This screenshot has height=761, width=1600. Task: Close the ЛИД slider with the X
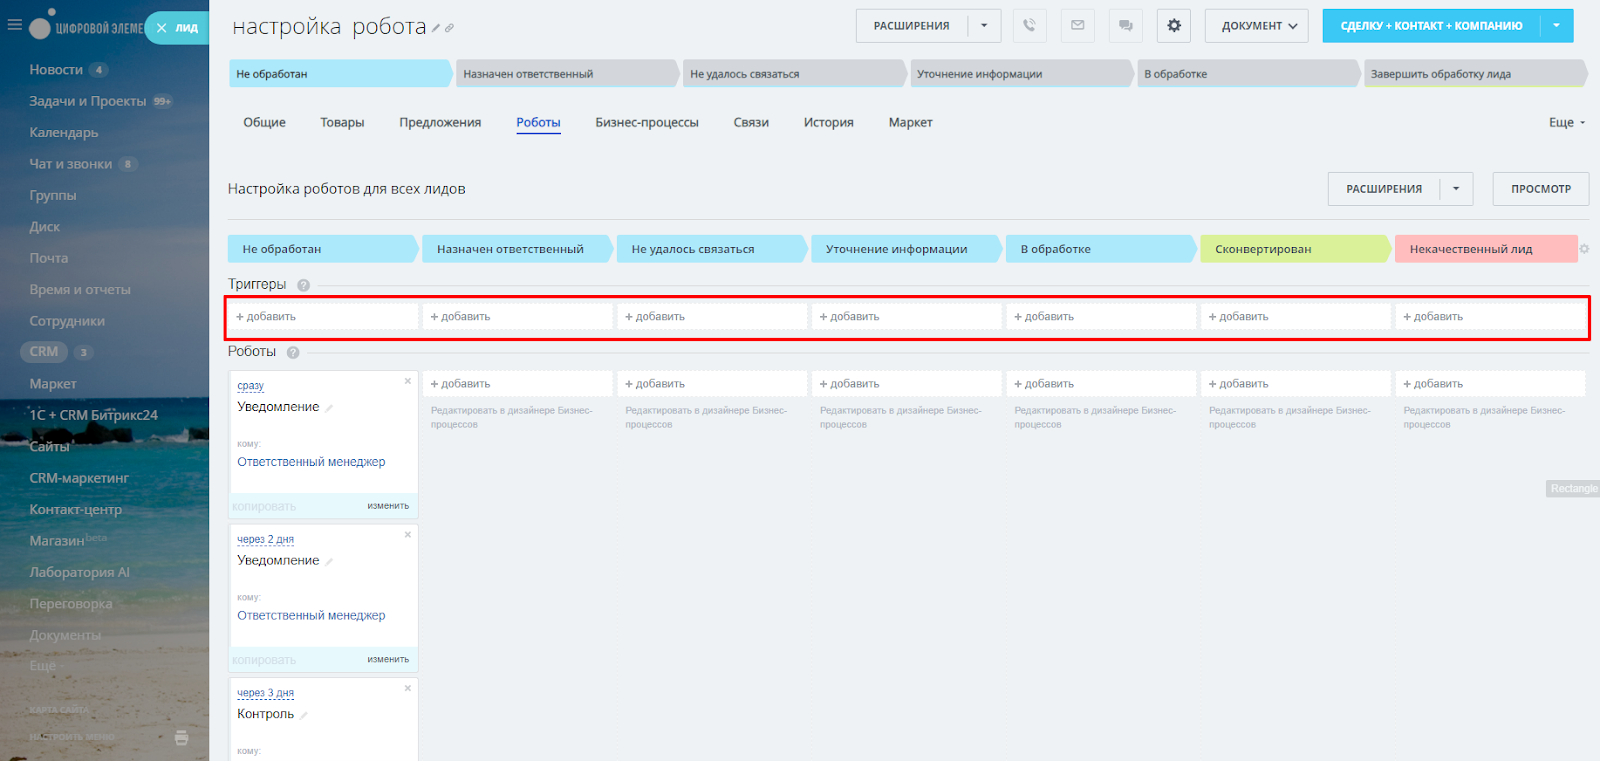coord(161,28)
